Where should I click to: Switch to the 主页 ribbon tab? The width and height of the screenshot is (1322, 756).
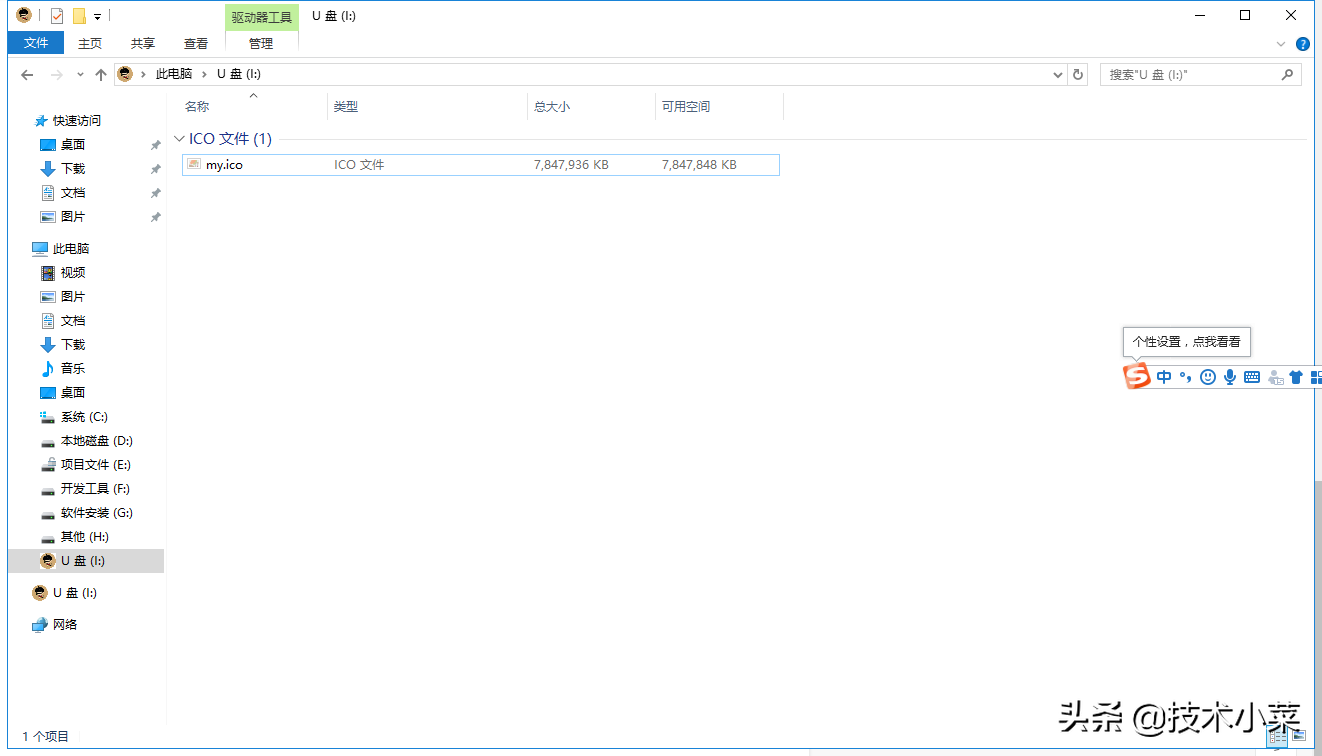pos(90,43)
